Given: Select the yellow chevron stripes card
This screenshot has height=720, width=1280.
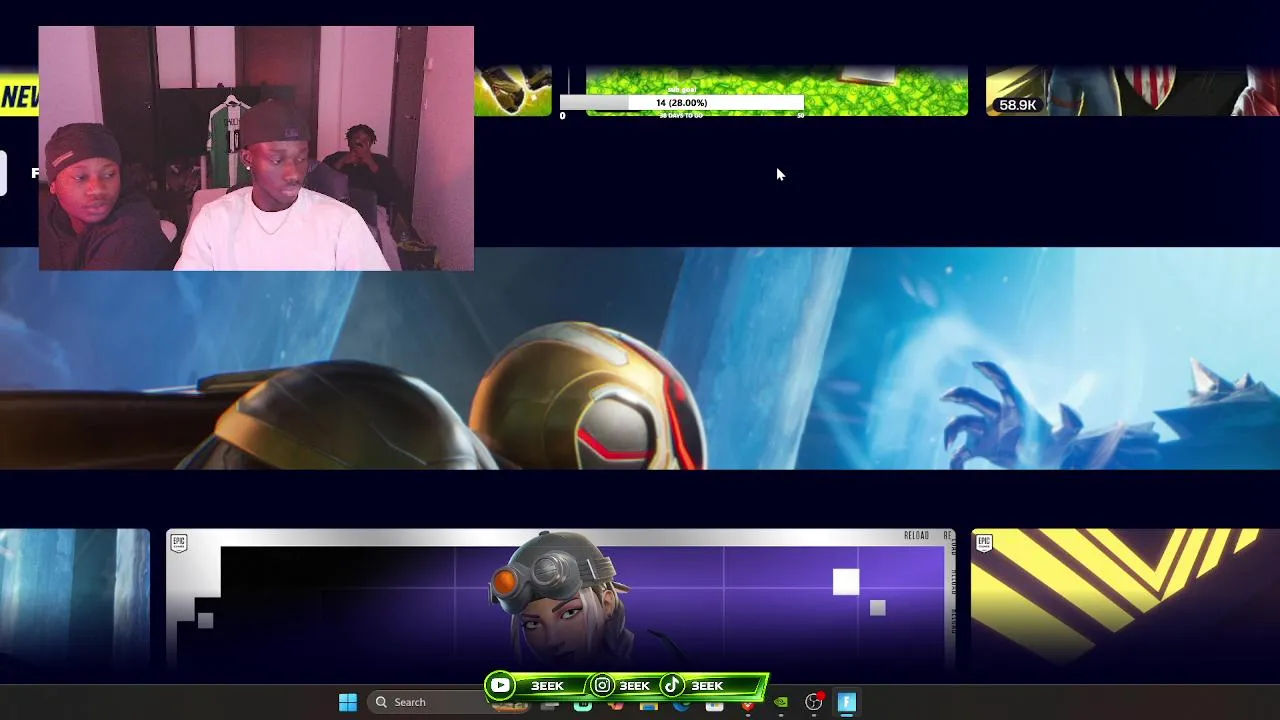Looking at the screenshot, I should point(1126,600).
